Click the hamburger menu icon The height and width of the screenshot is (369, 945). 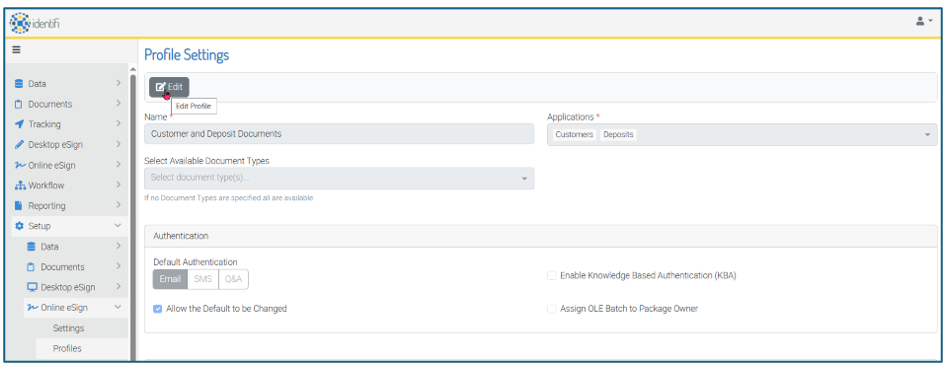[x=17, y=50]
